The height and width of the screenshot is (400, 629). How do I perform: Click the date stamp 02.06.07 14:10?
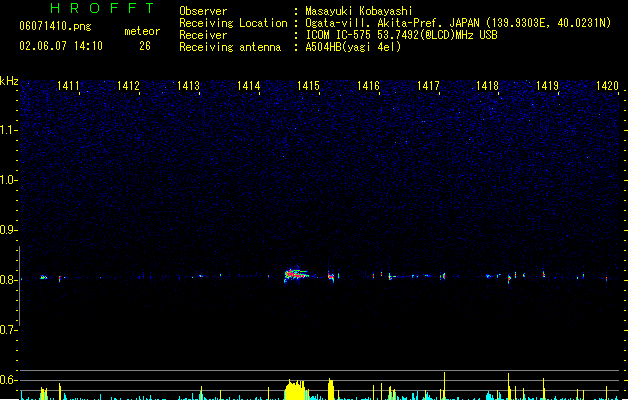point(61,46)
